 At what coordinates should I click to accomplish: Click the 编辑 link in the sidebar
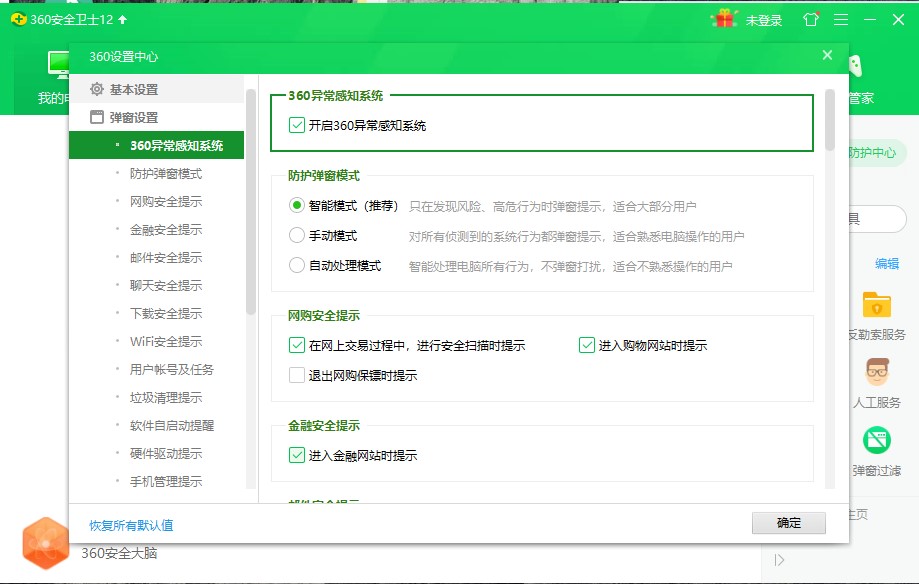(x=887, y=263)
